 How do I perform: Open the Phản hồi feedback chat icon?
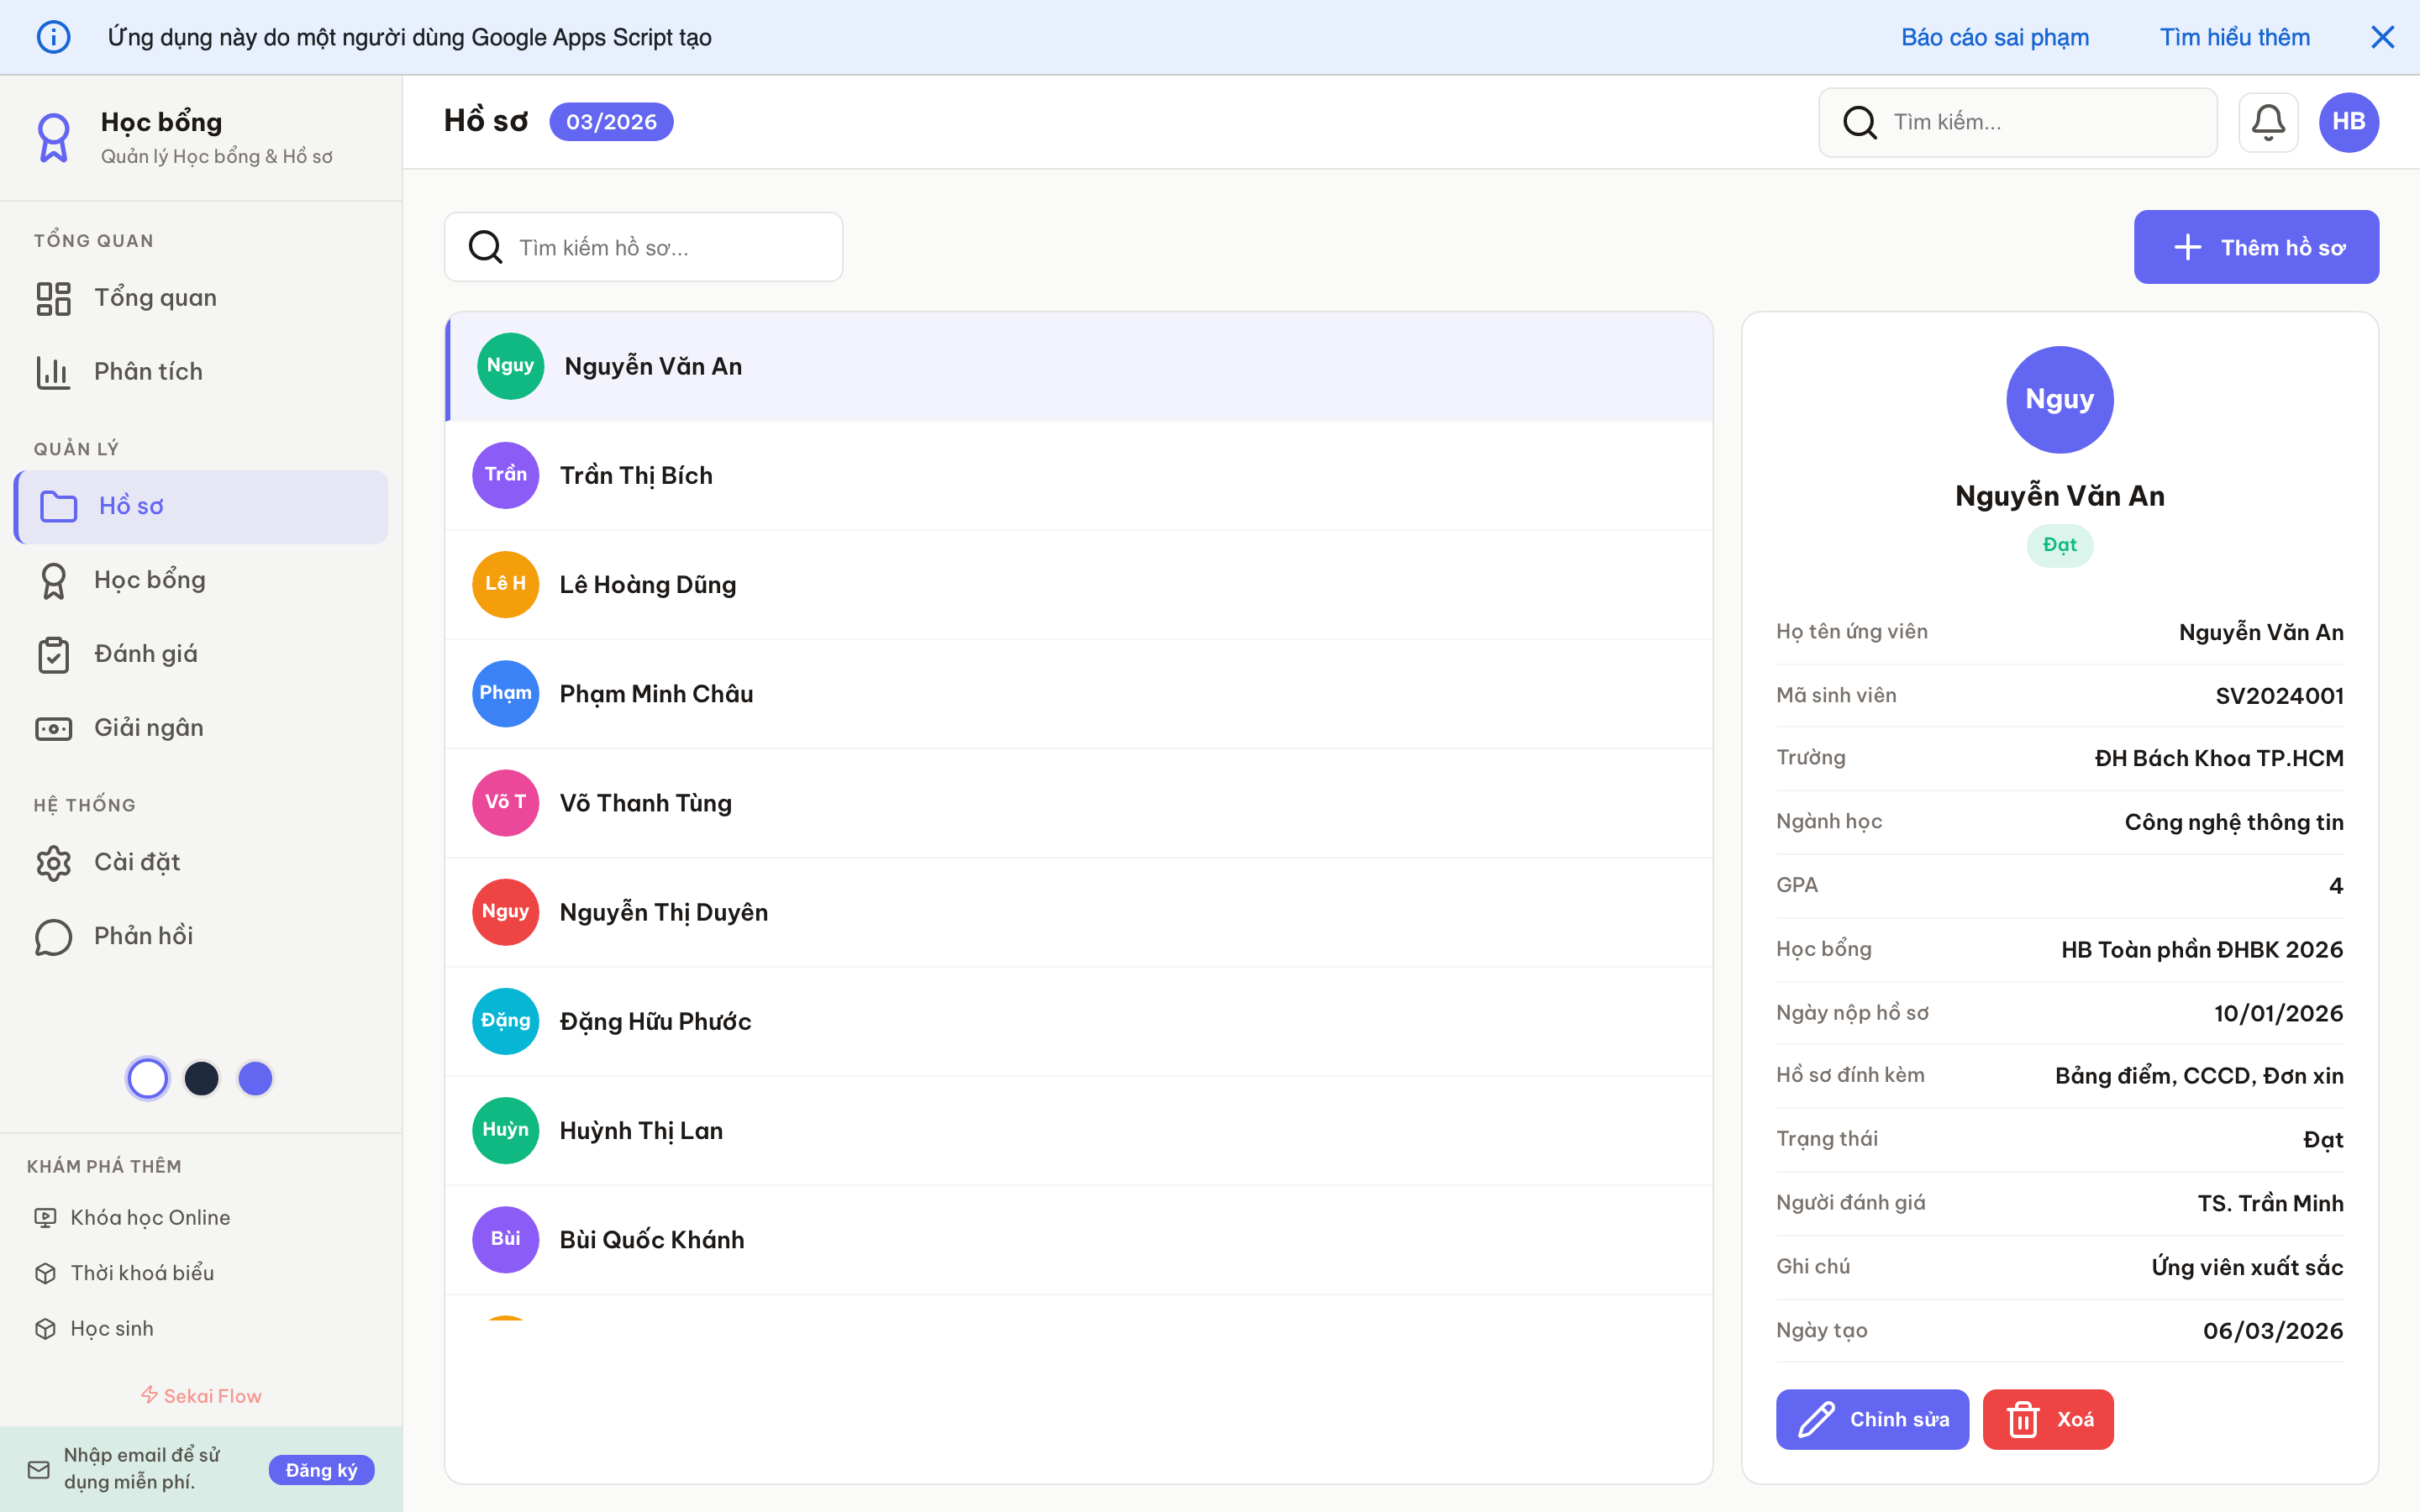click(53, 936)
